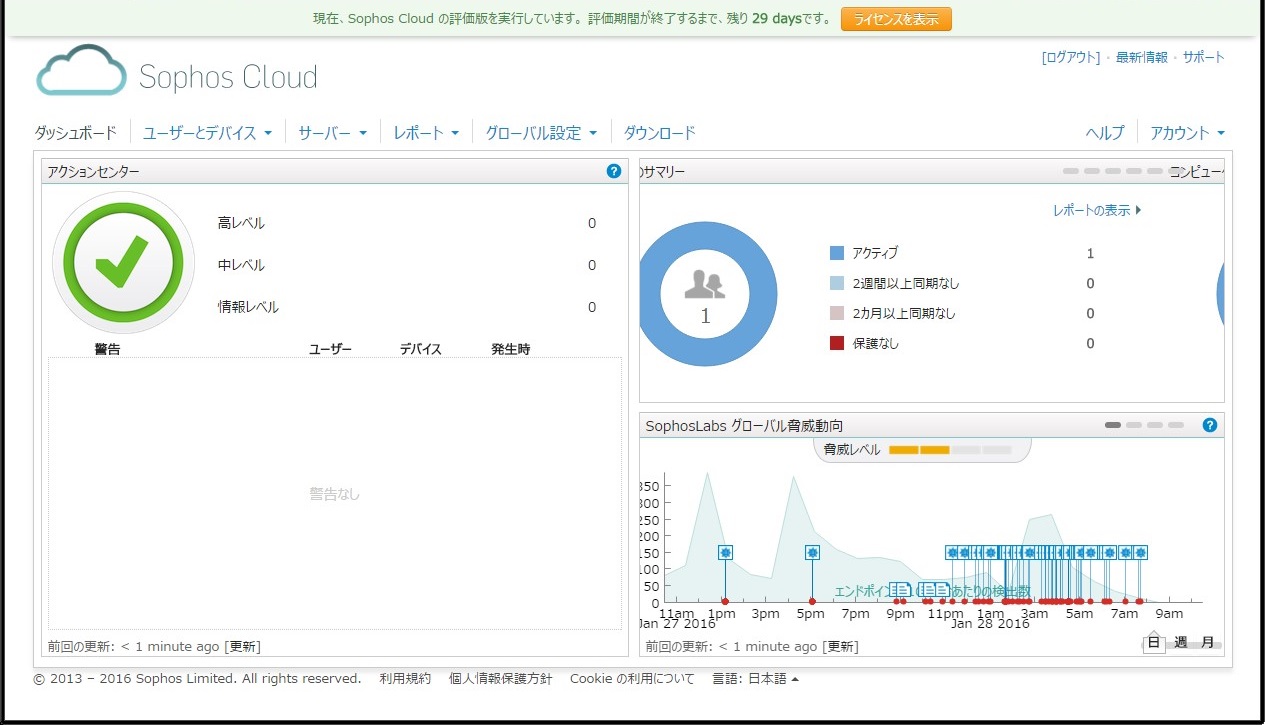Click the green checkmark status icon

(123, 262)
